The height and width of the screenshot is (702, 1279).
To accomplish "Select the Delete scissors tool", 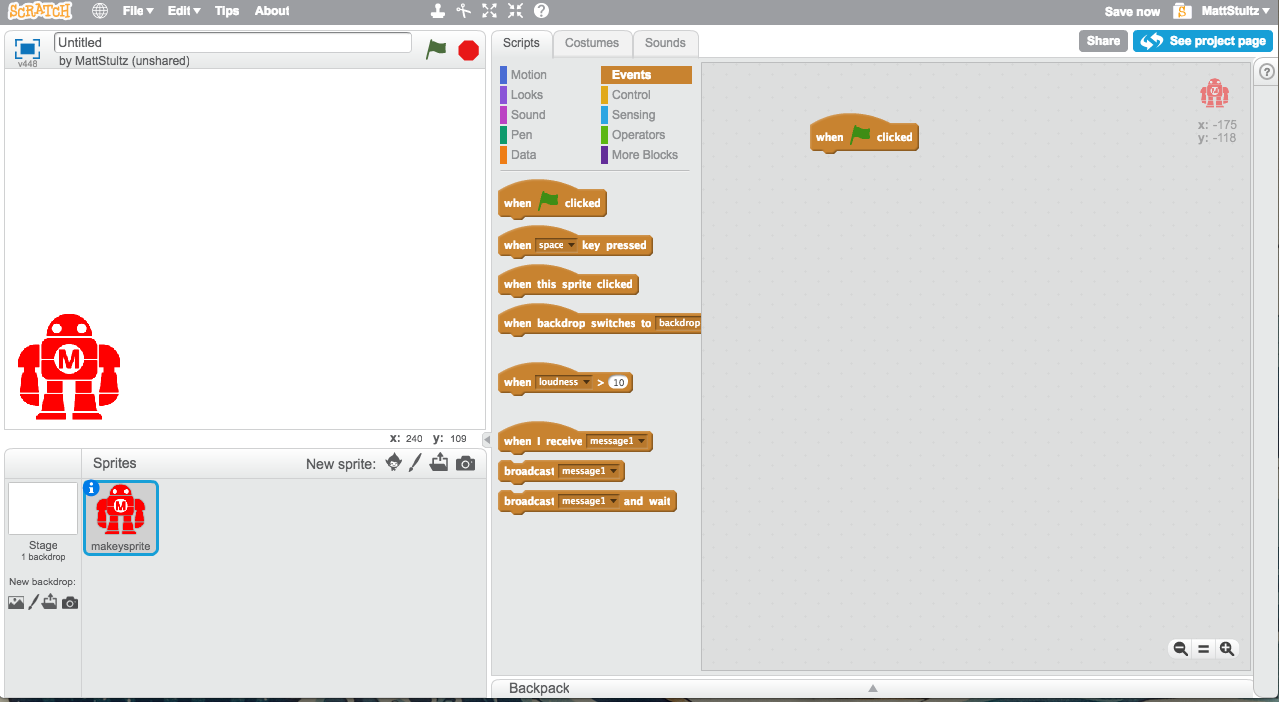I will (464, 11).
